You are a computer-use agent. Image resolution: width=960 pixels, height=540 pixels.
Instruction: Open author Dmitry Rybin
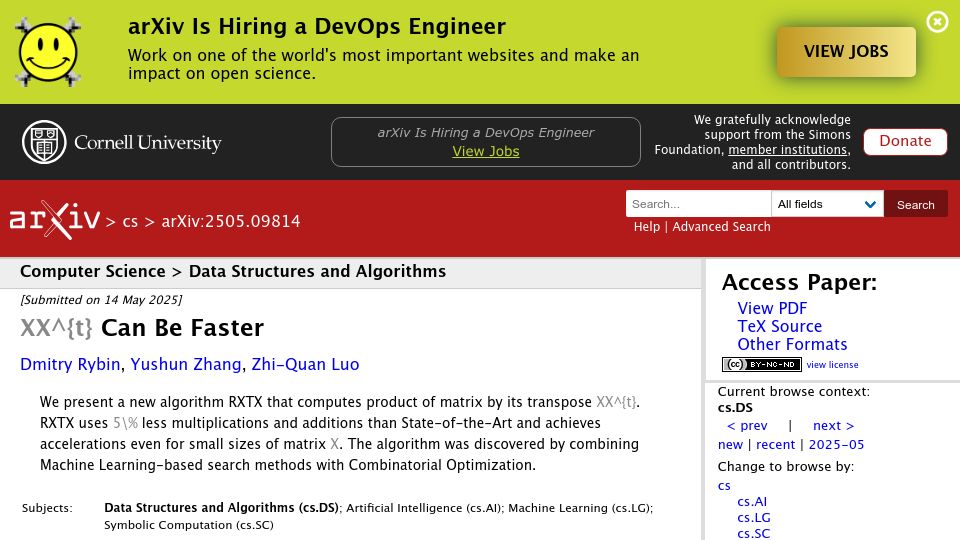click(70, 364)
